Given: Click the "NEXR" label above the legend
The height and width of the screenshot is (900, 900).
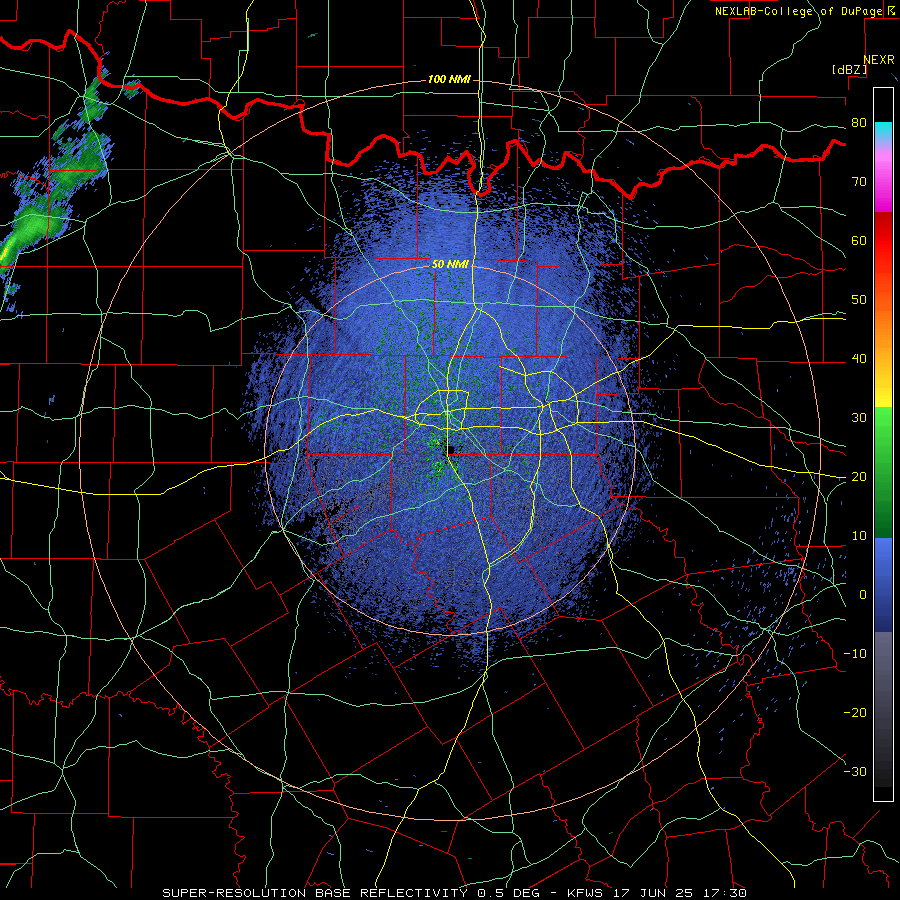Looking at the screenshot, I should click(x=879, y=60).
